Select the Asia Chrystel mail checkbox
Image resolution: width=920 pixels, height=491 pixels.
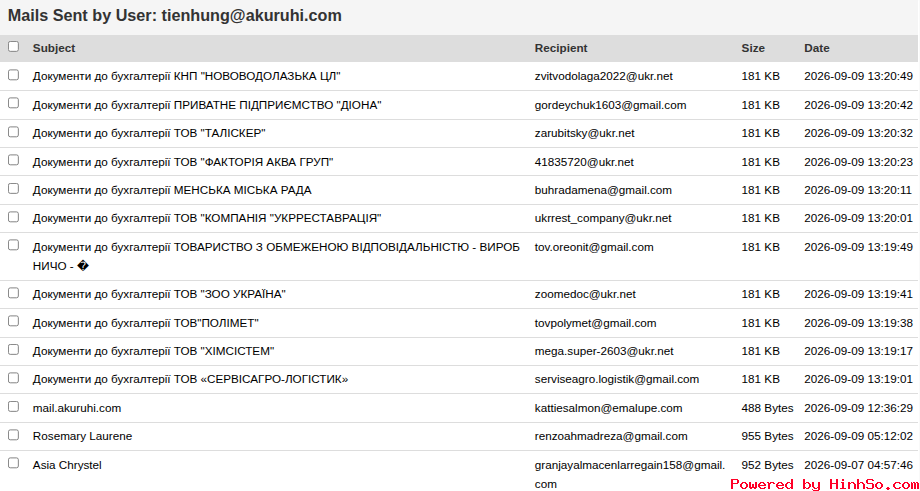click(13, 463)
